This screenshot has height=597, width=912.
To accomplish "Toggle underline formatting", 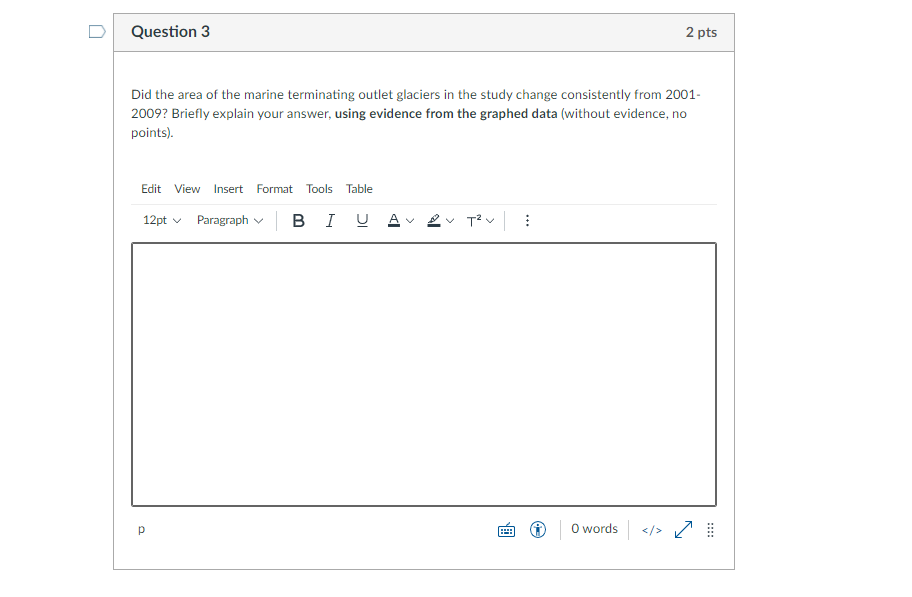I will click(x=362, y=221).
